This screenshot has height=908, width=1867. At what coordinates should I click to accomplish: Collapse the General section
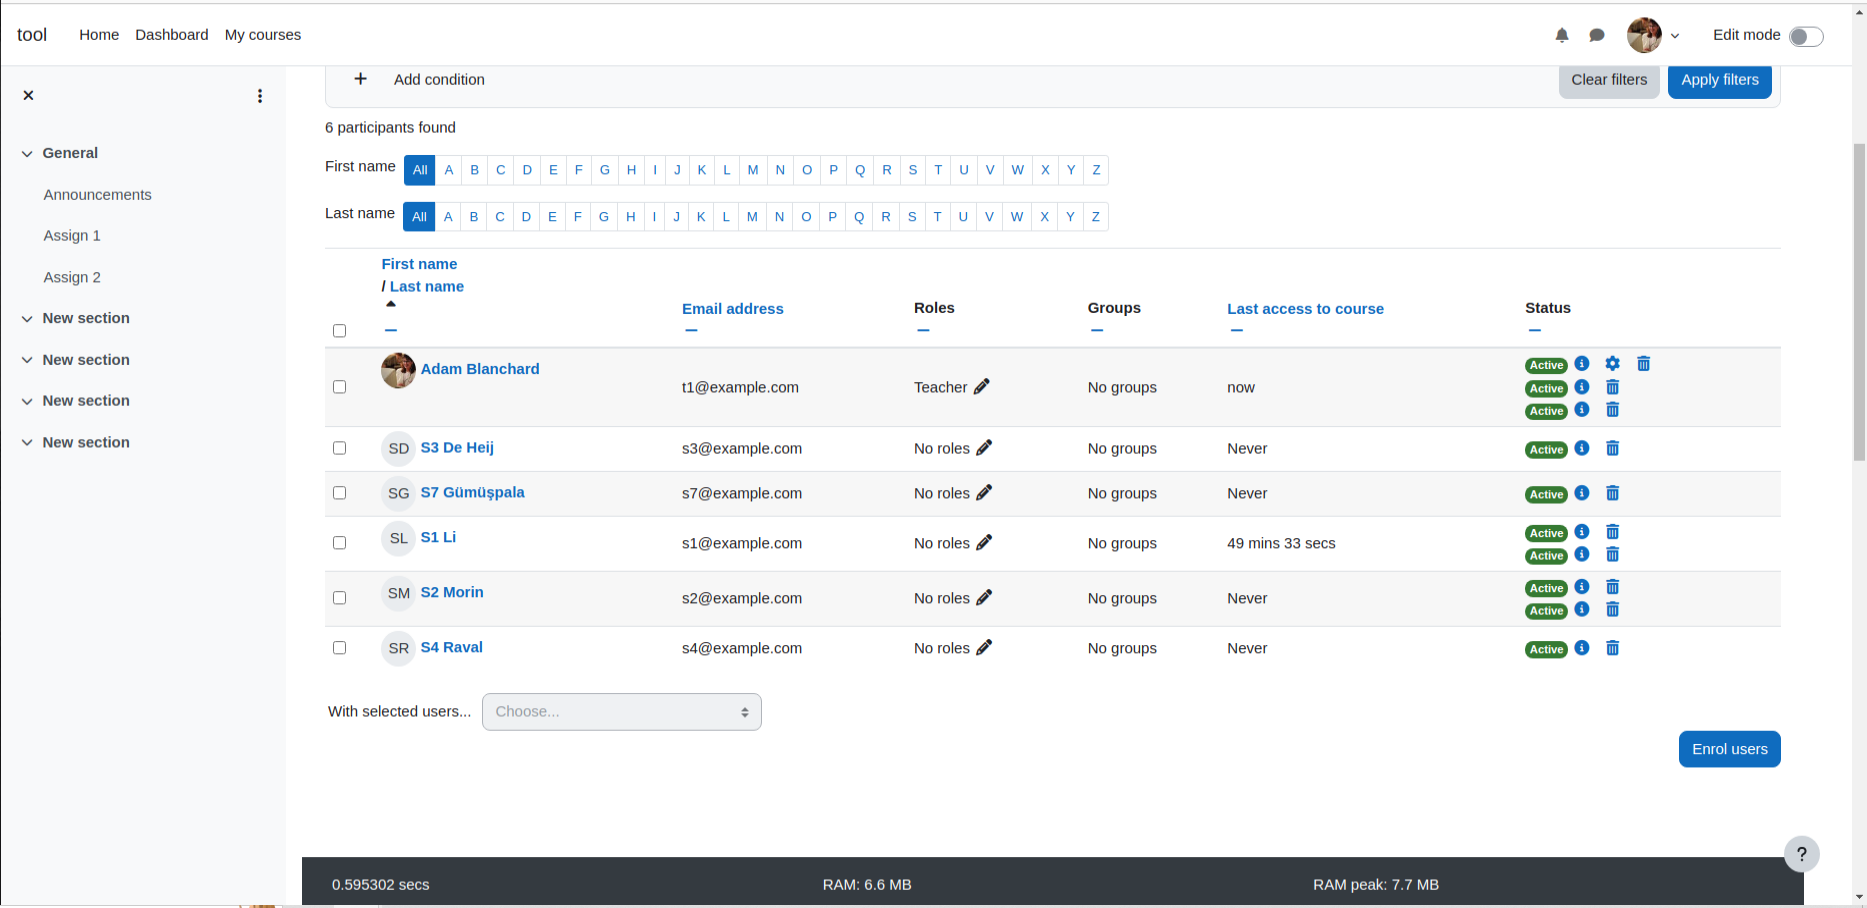pyautogui.click(x=27, y=153)
